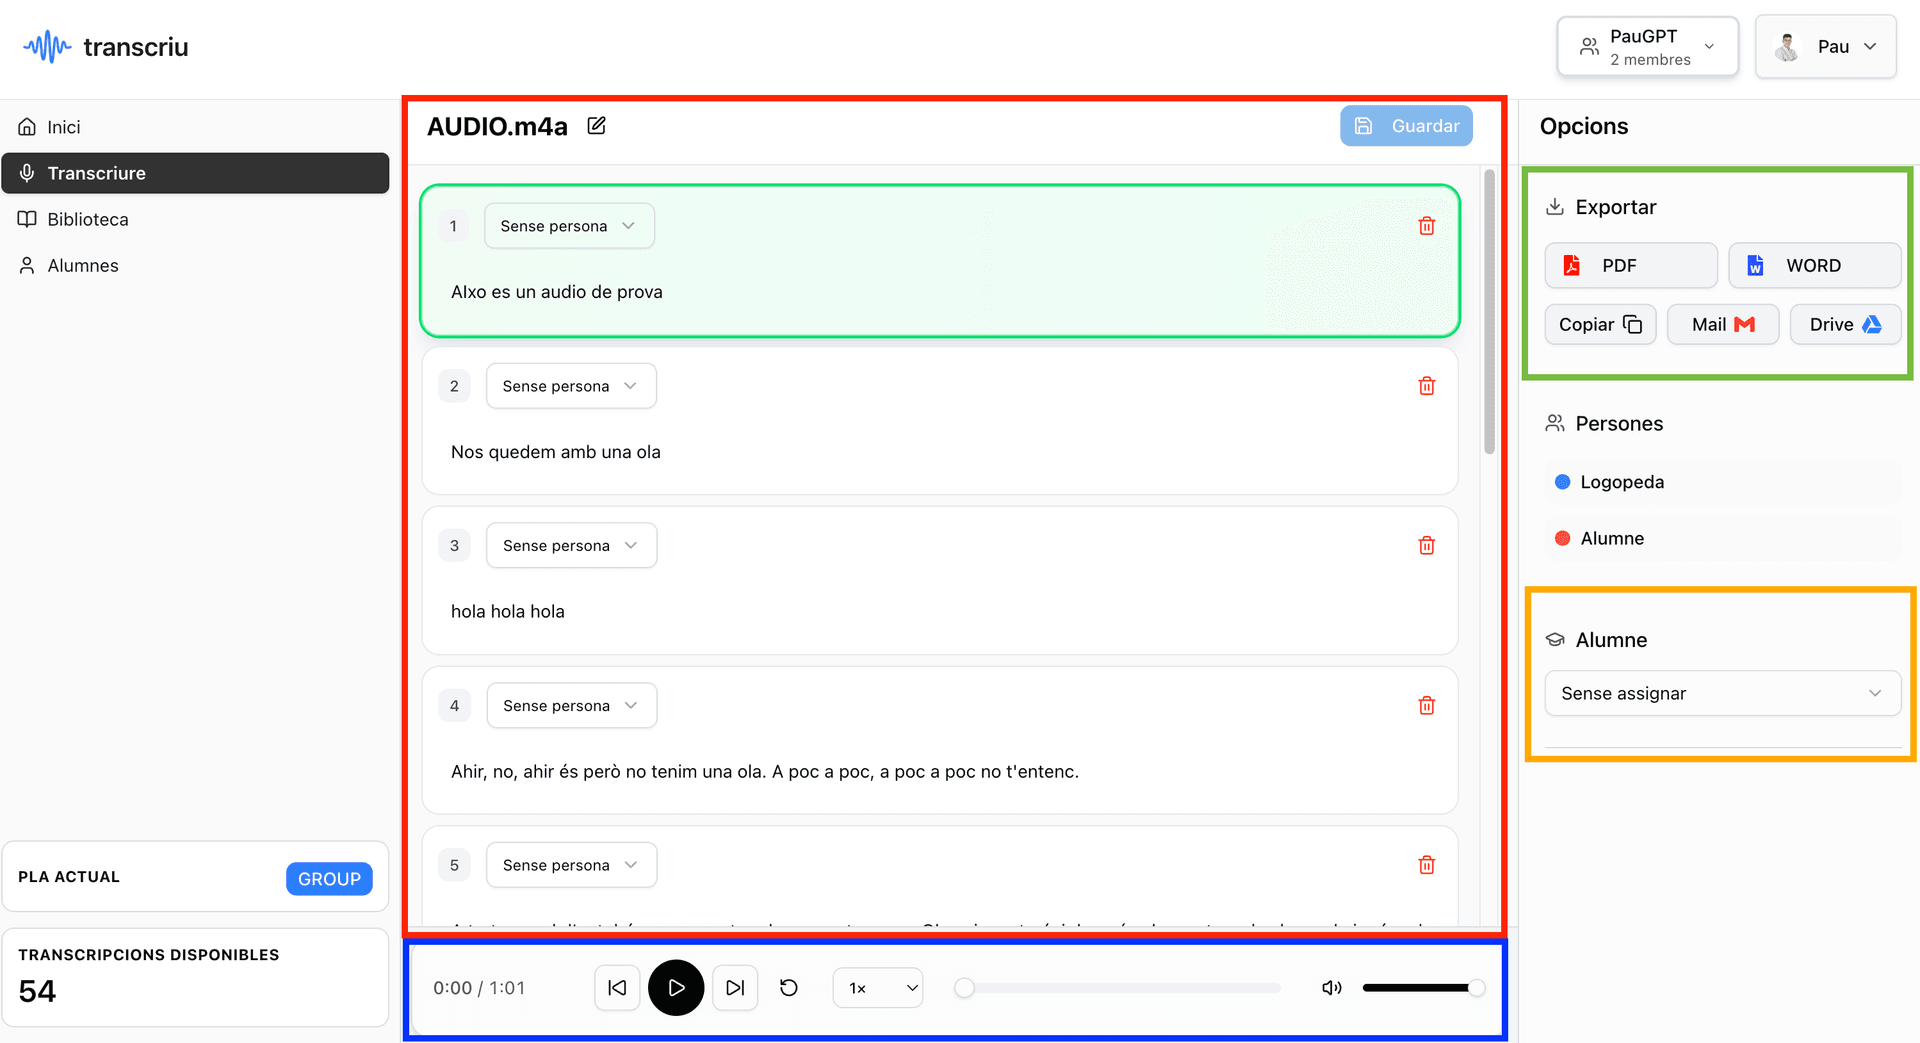Screen dimensions: 1920x1043
Task: Click the transcript text 'hola hola hola'
Action: pos(508,612)
